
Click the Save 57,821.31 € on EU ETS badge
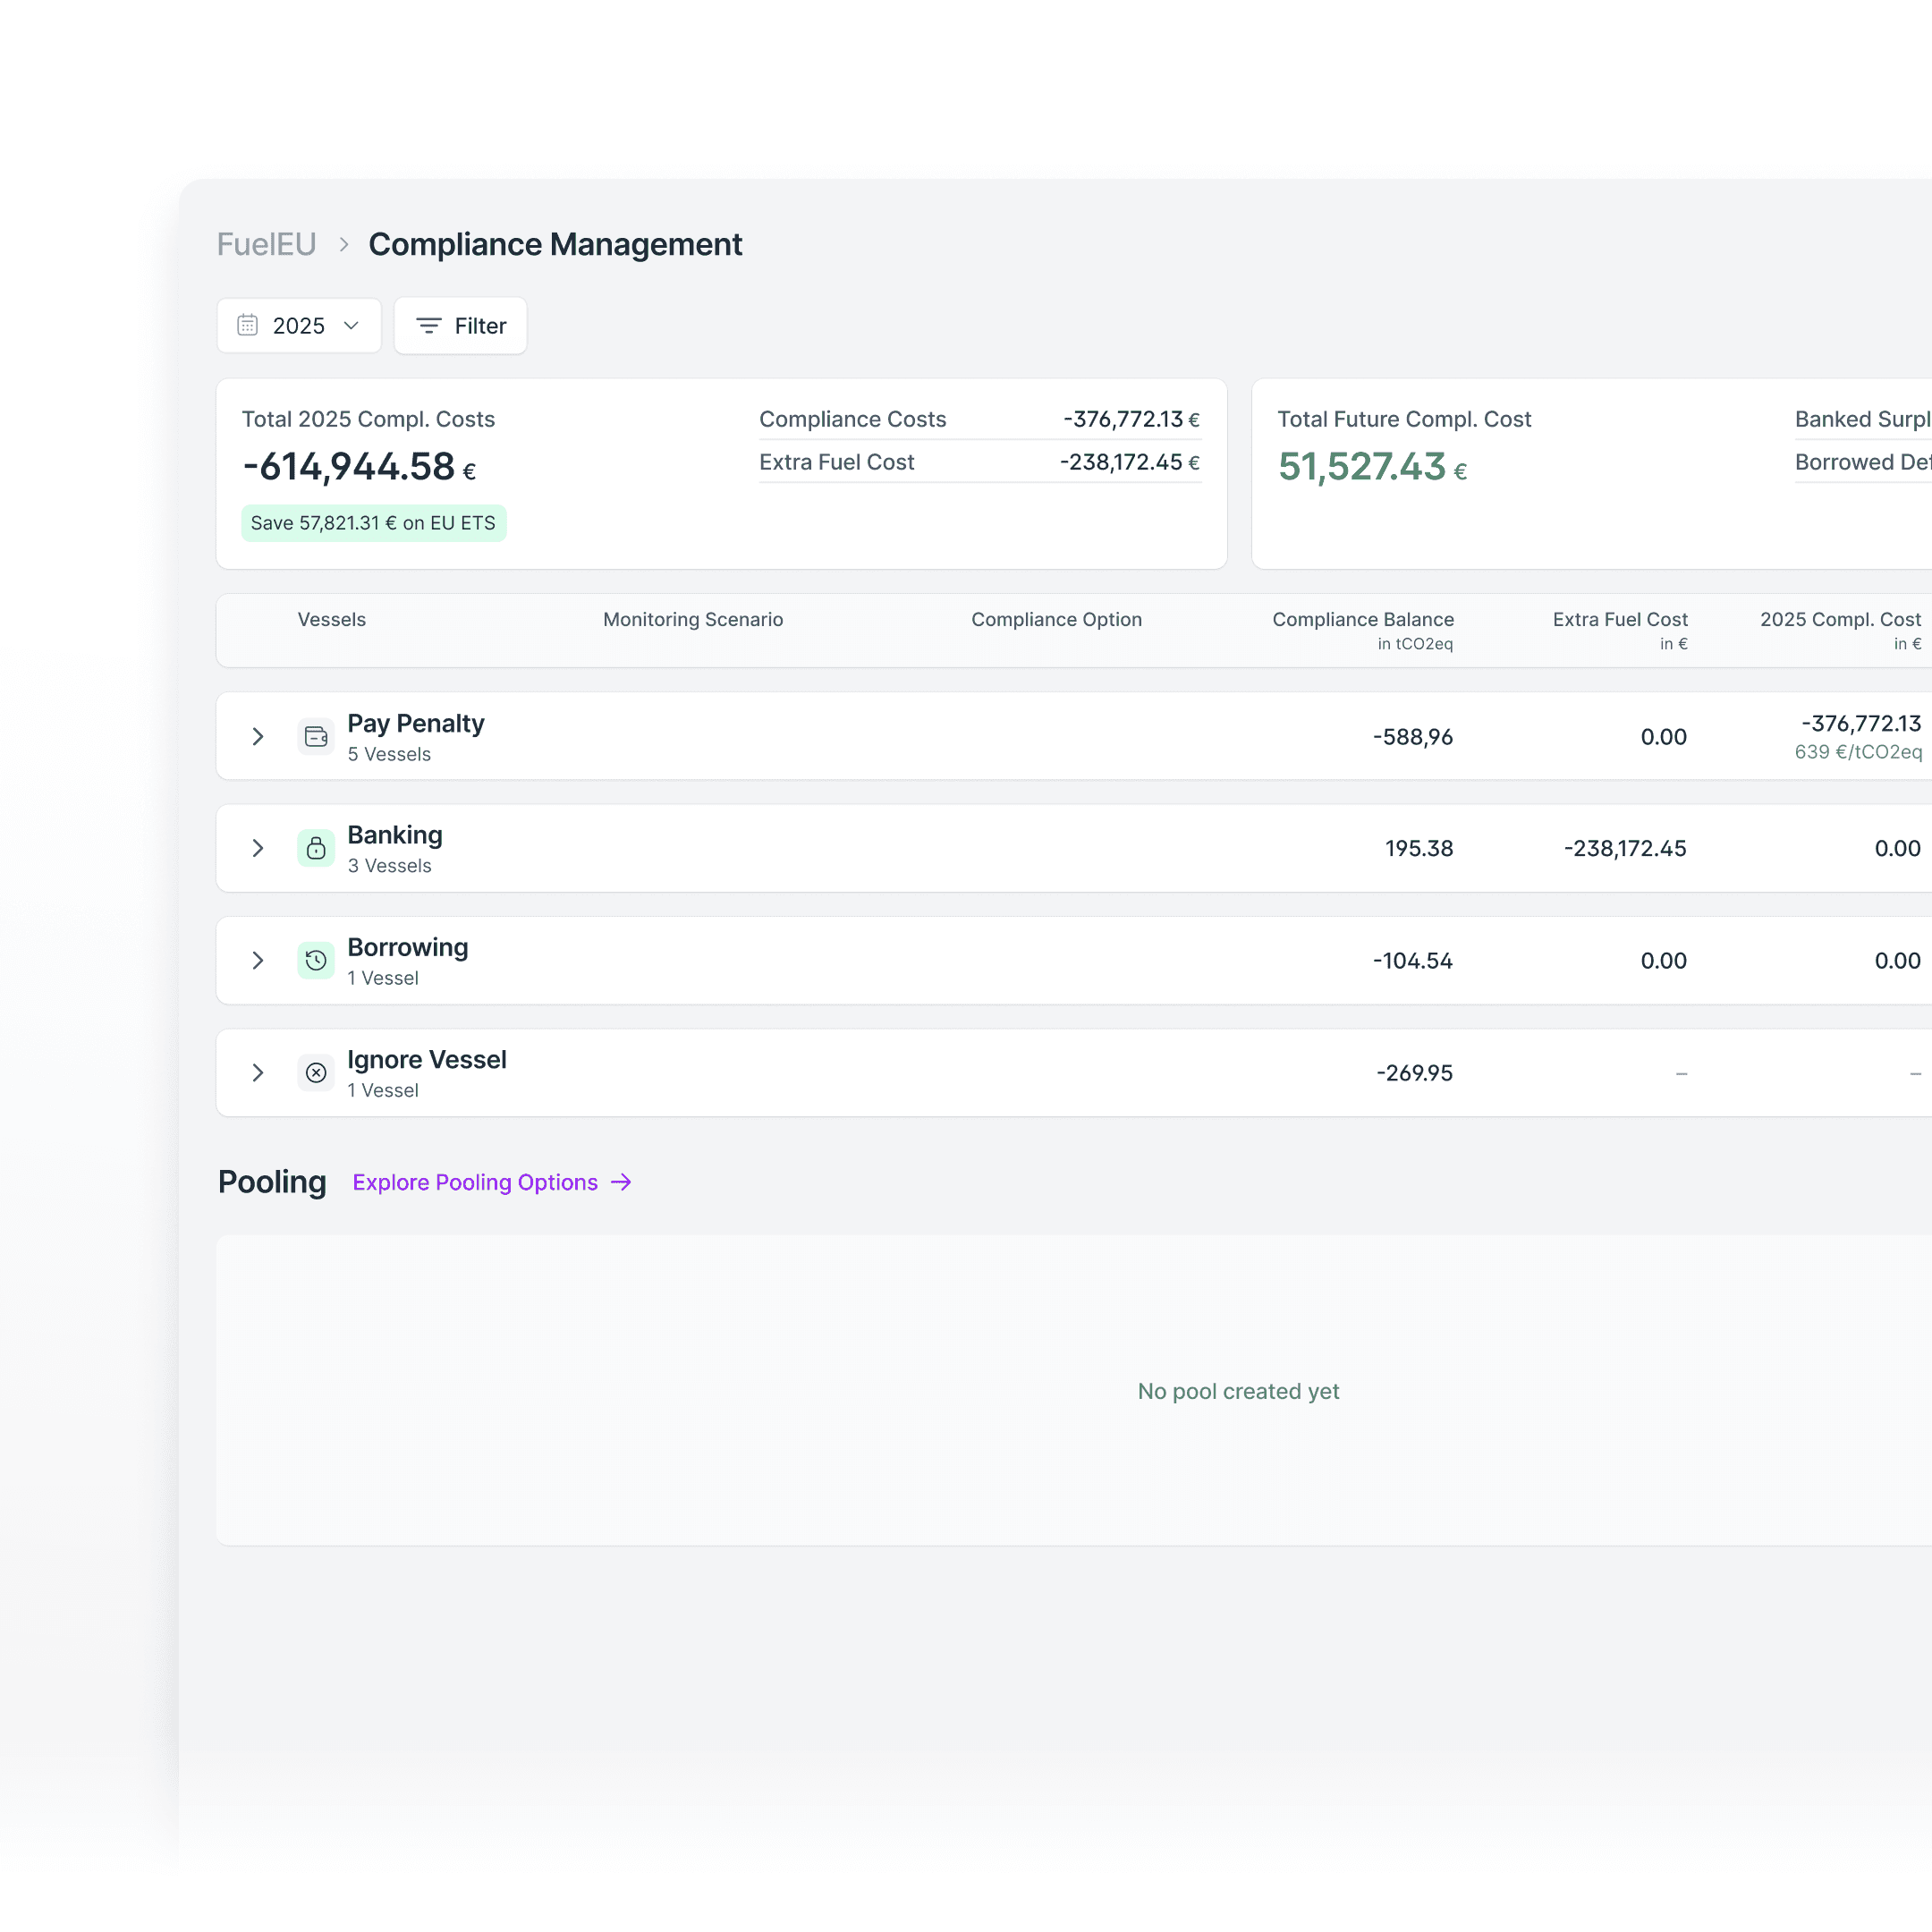click(373, 523)
